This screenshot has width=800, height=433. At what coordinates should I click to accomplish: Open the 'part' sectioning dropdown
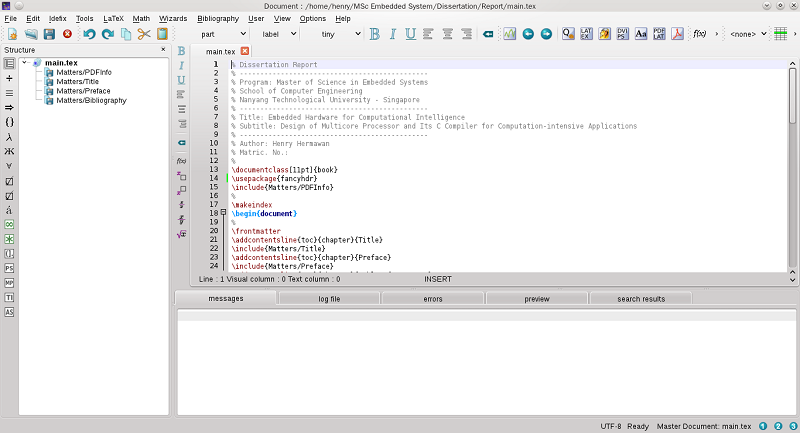click(x=214, y=34)
